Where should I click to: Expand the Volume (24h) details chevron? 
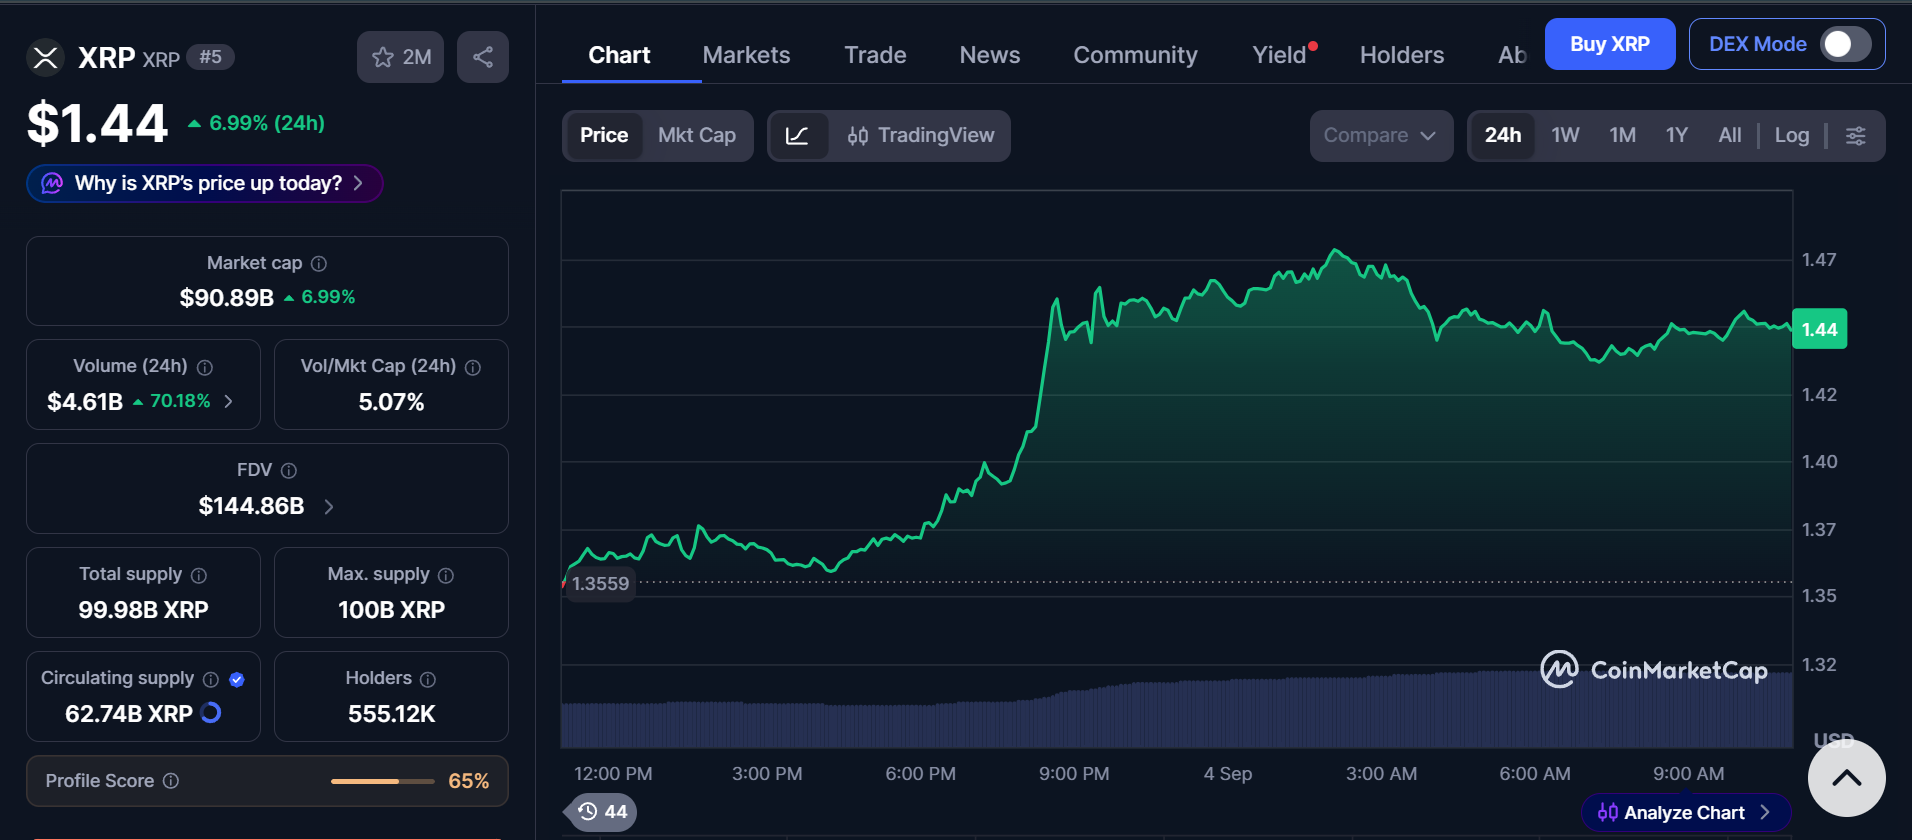click(229, 402)
